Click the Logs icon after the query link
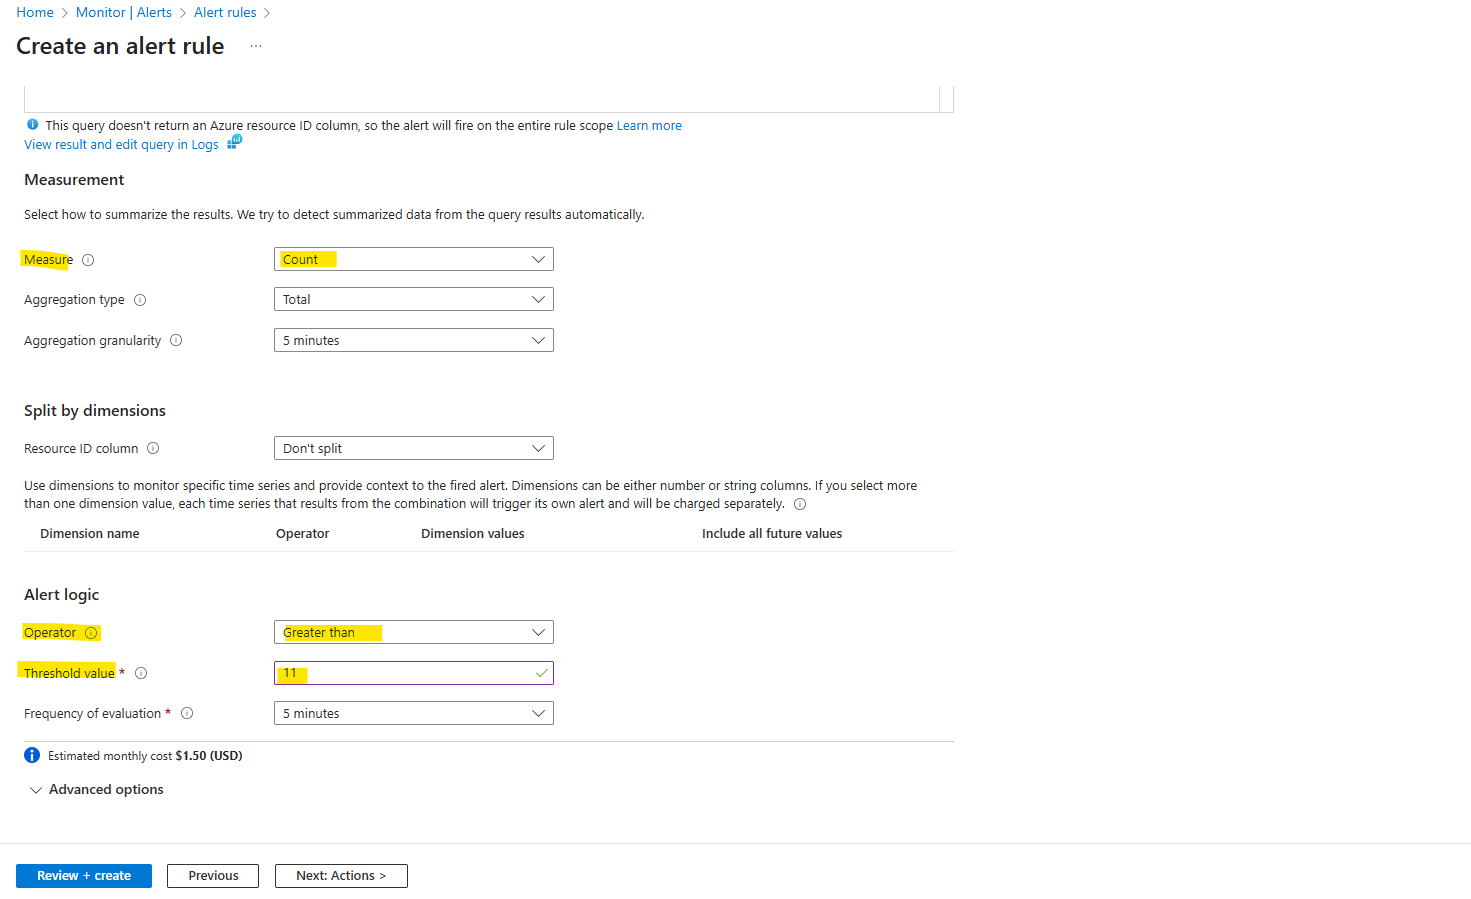The image size is (1471, 899). [234, 142]
